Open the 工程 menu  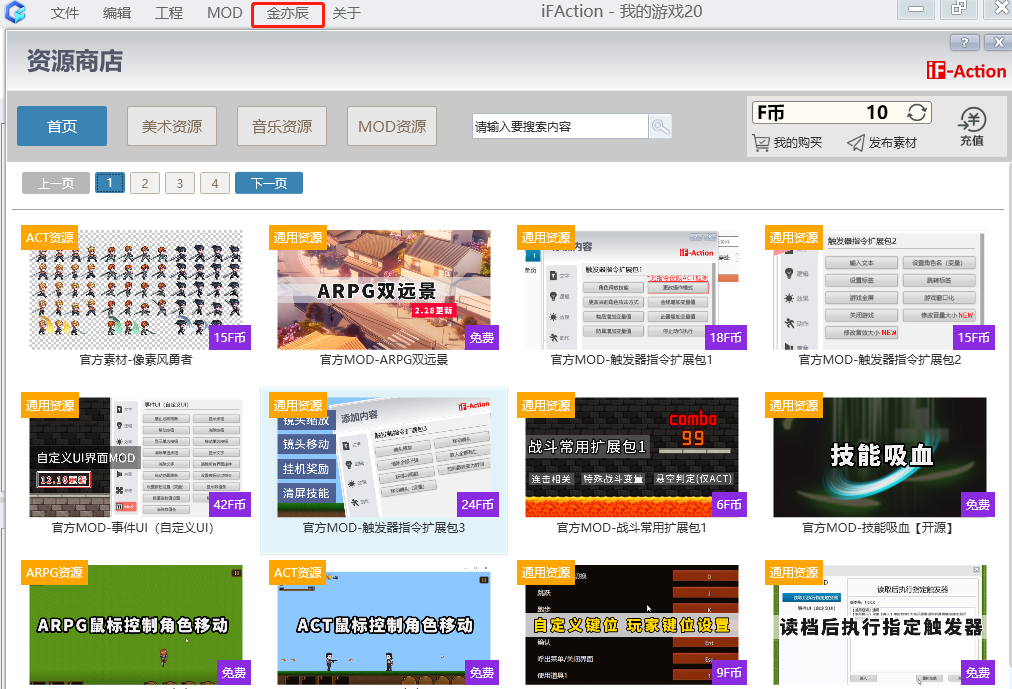(169, 13)
